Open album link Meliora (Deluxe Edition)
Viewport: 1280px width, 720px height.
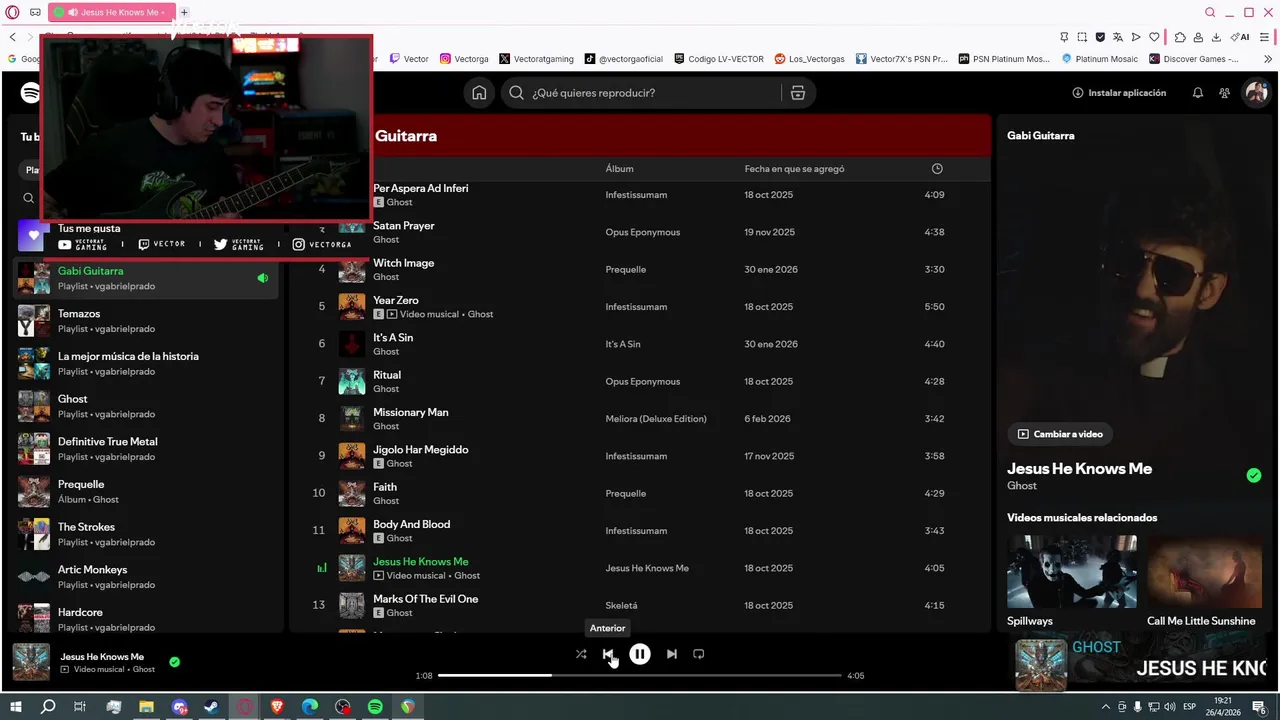point(656,419)
